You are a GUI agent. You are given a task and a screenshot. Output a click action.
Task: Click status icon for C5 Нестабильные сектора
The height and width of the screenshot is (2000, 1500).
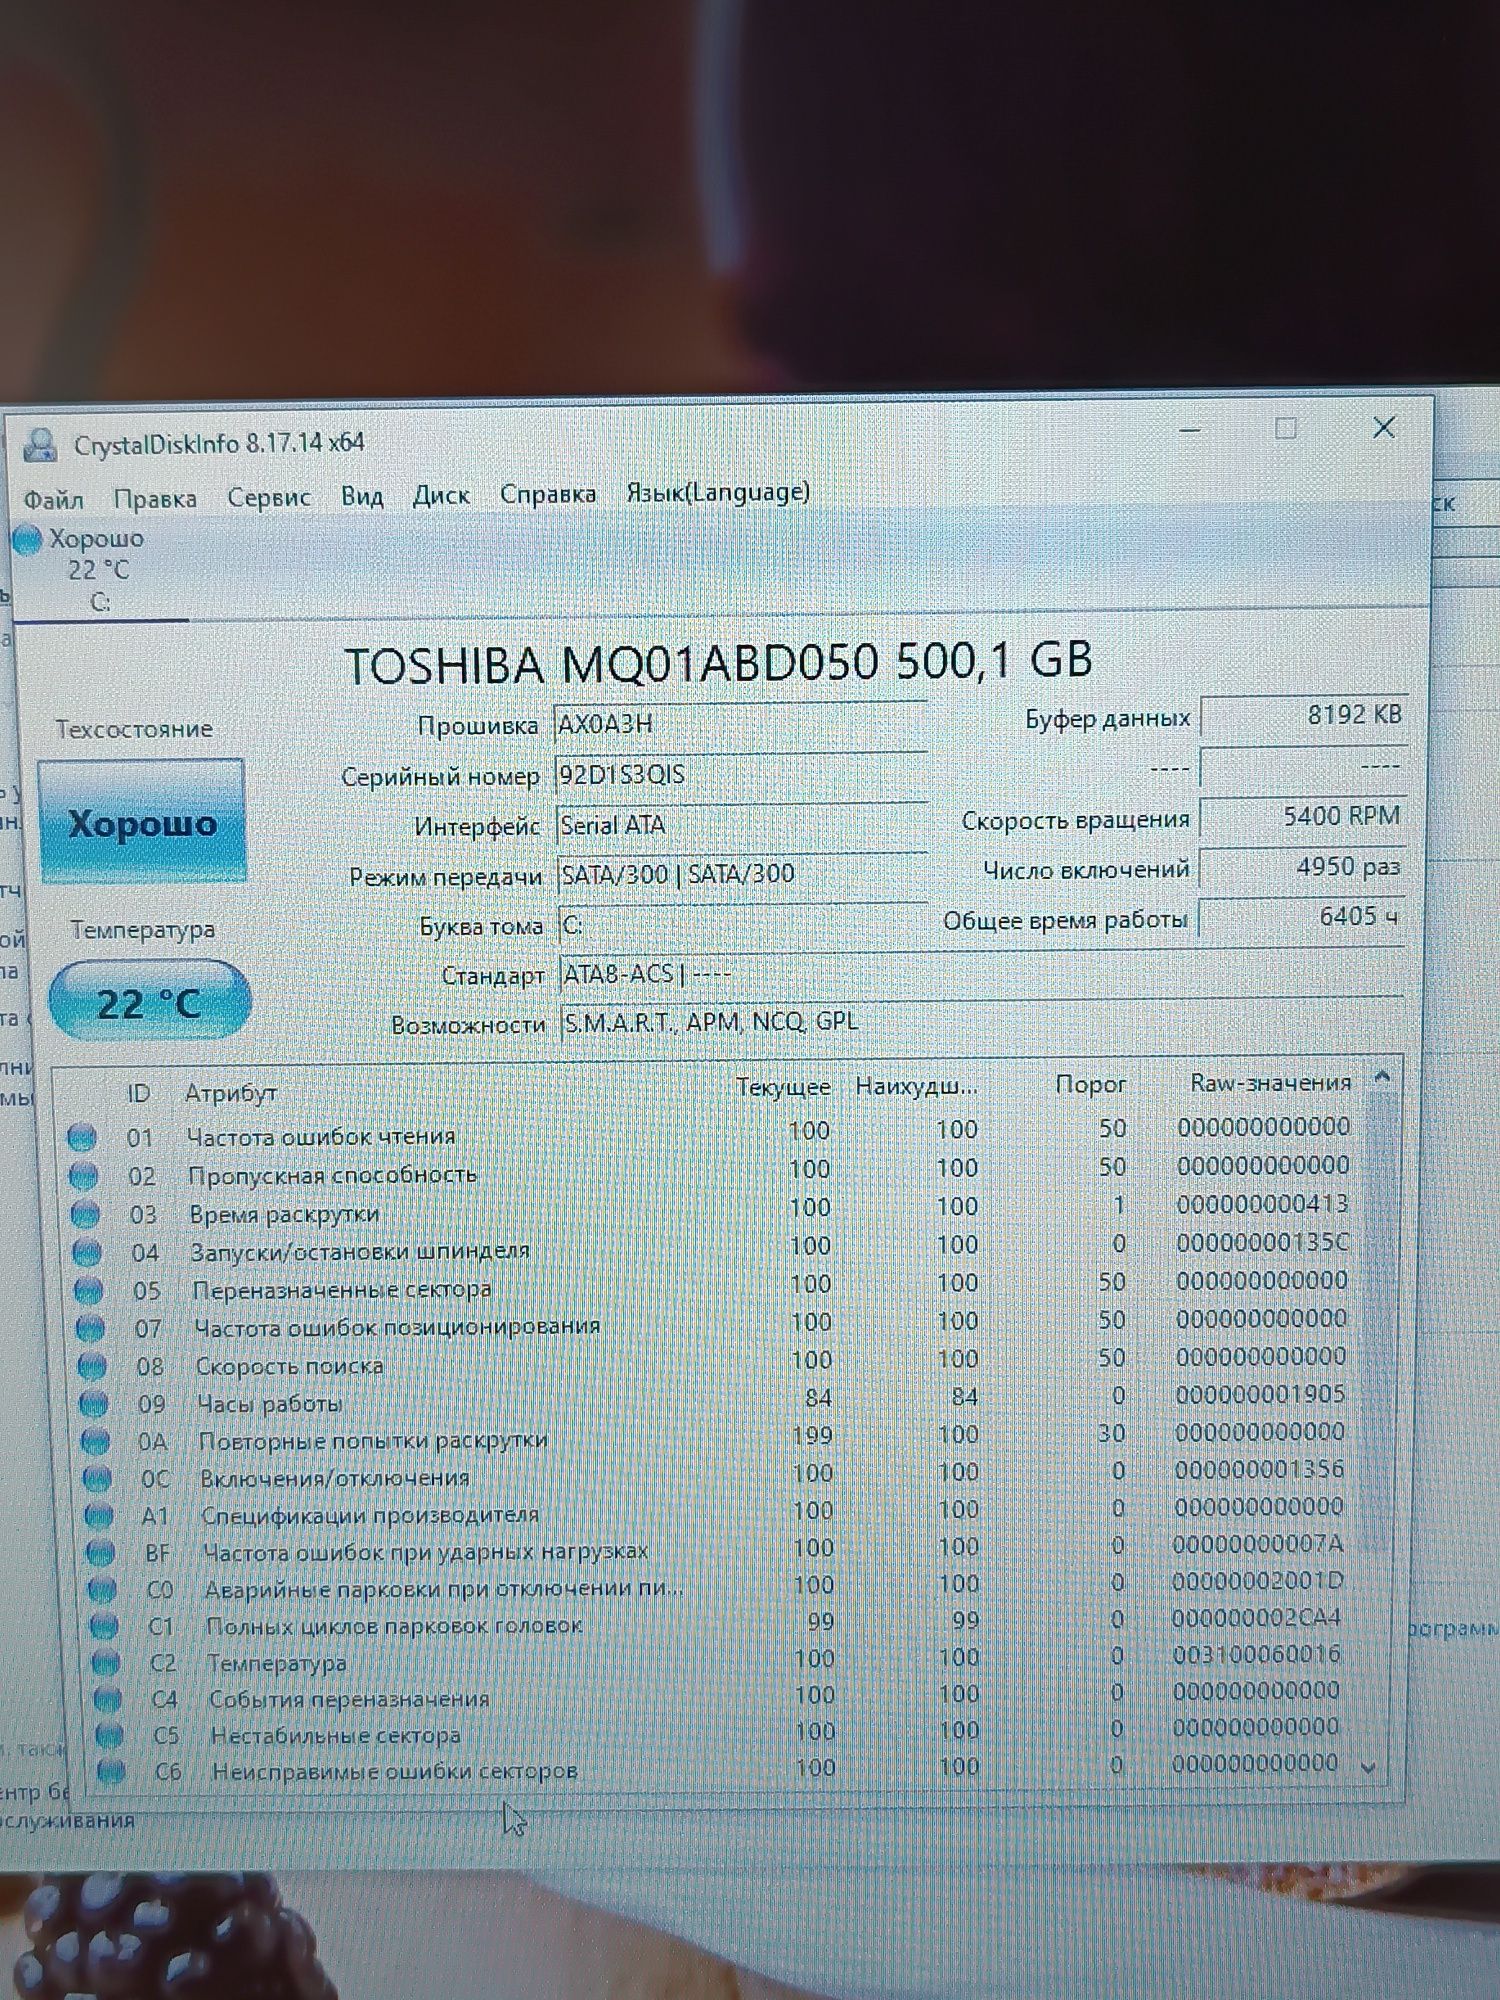point(109,1736)
